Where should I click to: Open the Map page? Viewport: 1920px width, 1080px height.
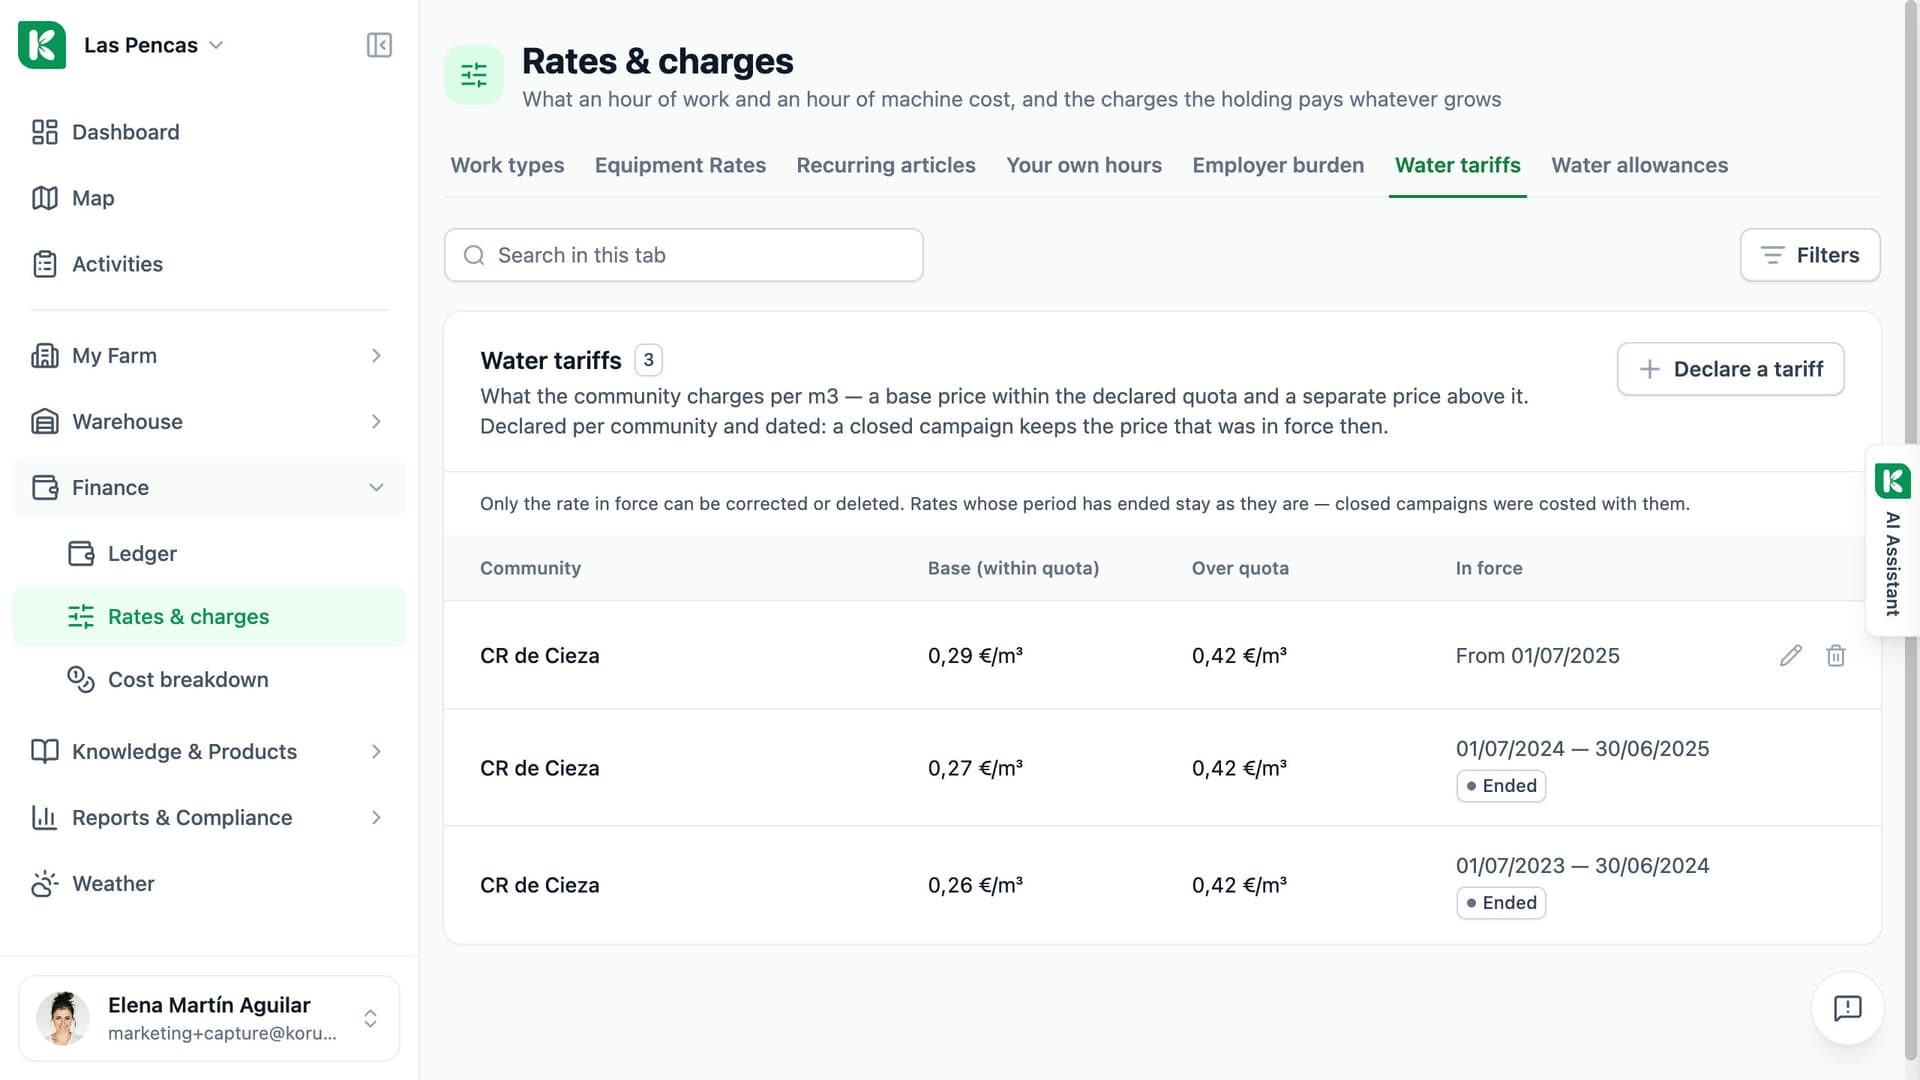tap(209, 198)
